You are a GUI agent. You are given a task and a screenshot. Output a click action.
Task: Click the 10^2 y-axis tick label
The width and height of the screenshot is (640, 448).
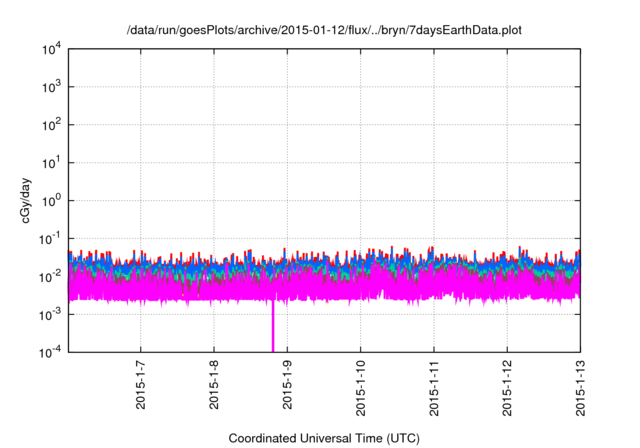(52, 125)
